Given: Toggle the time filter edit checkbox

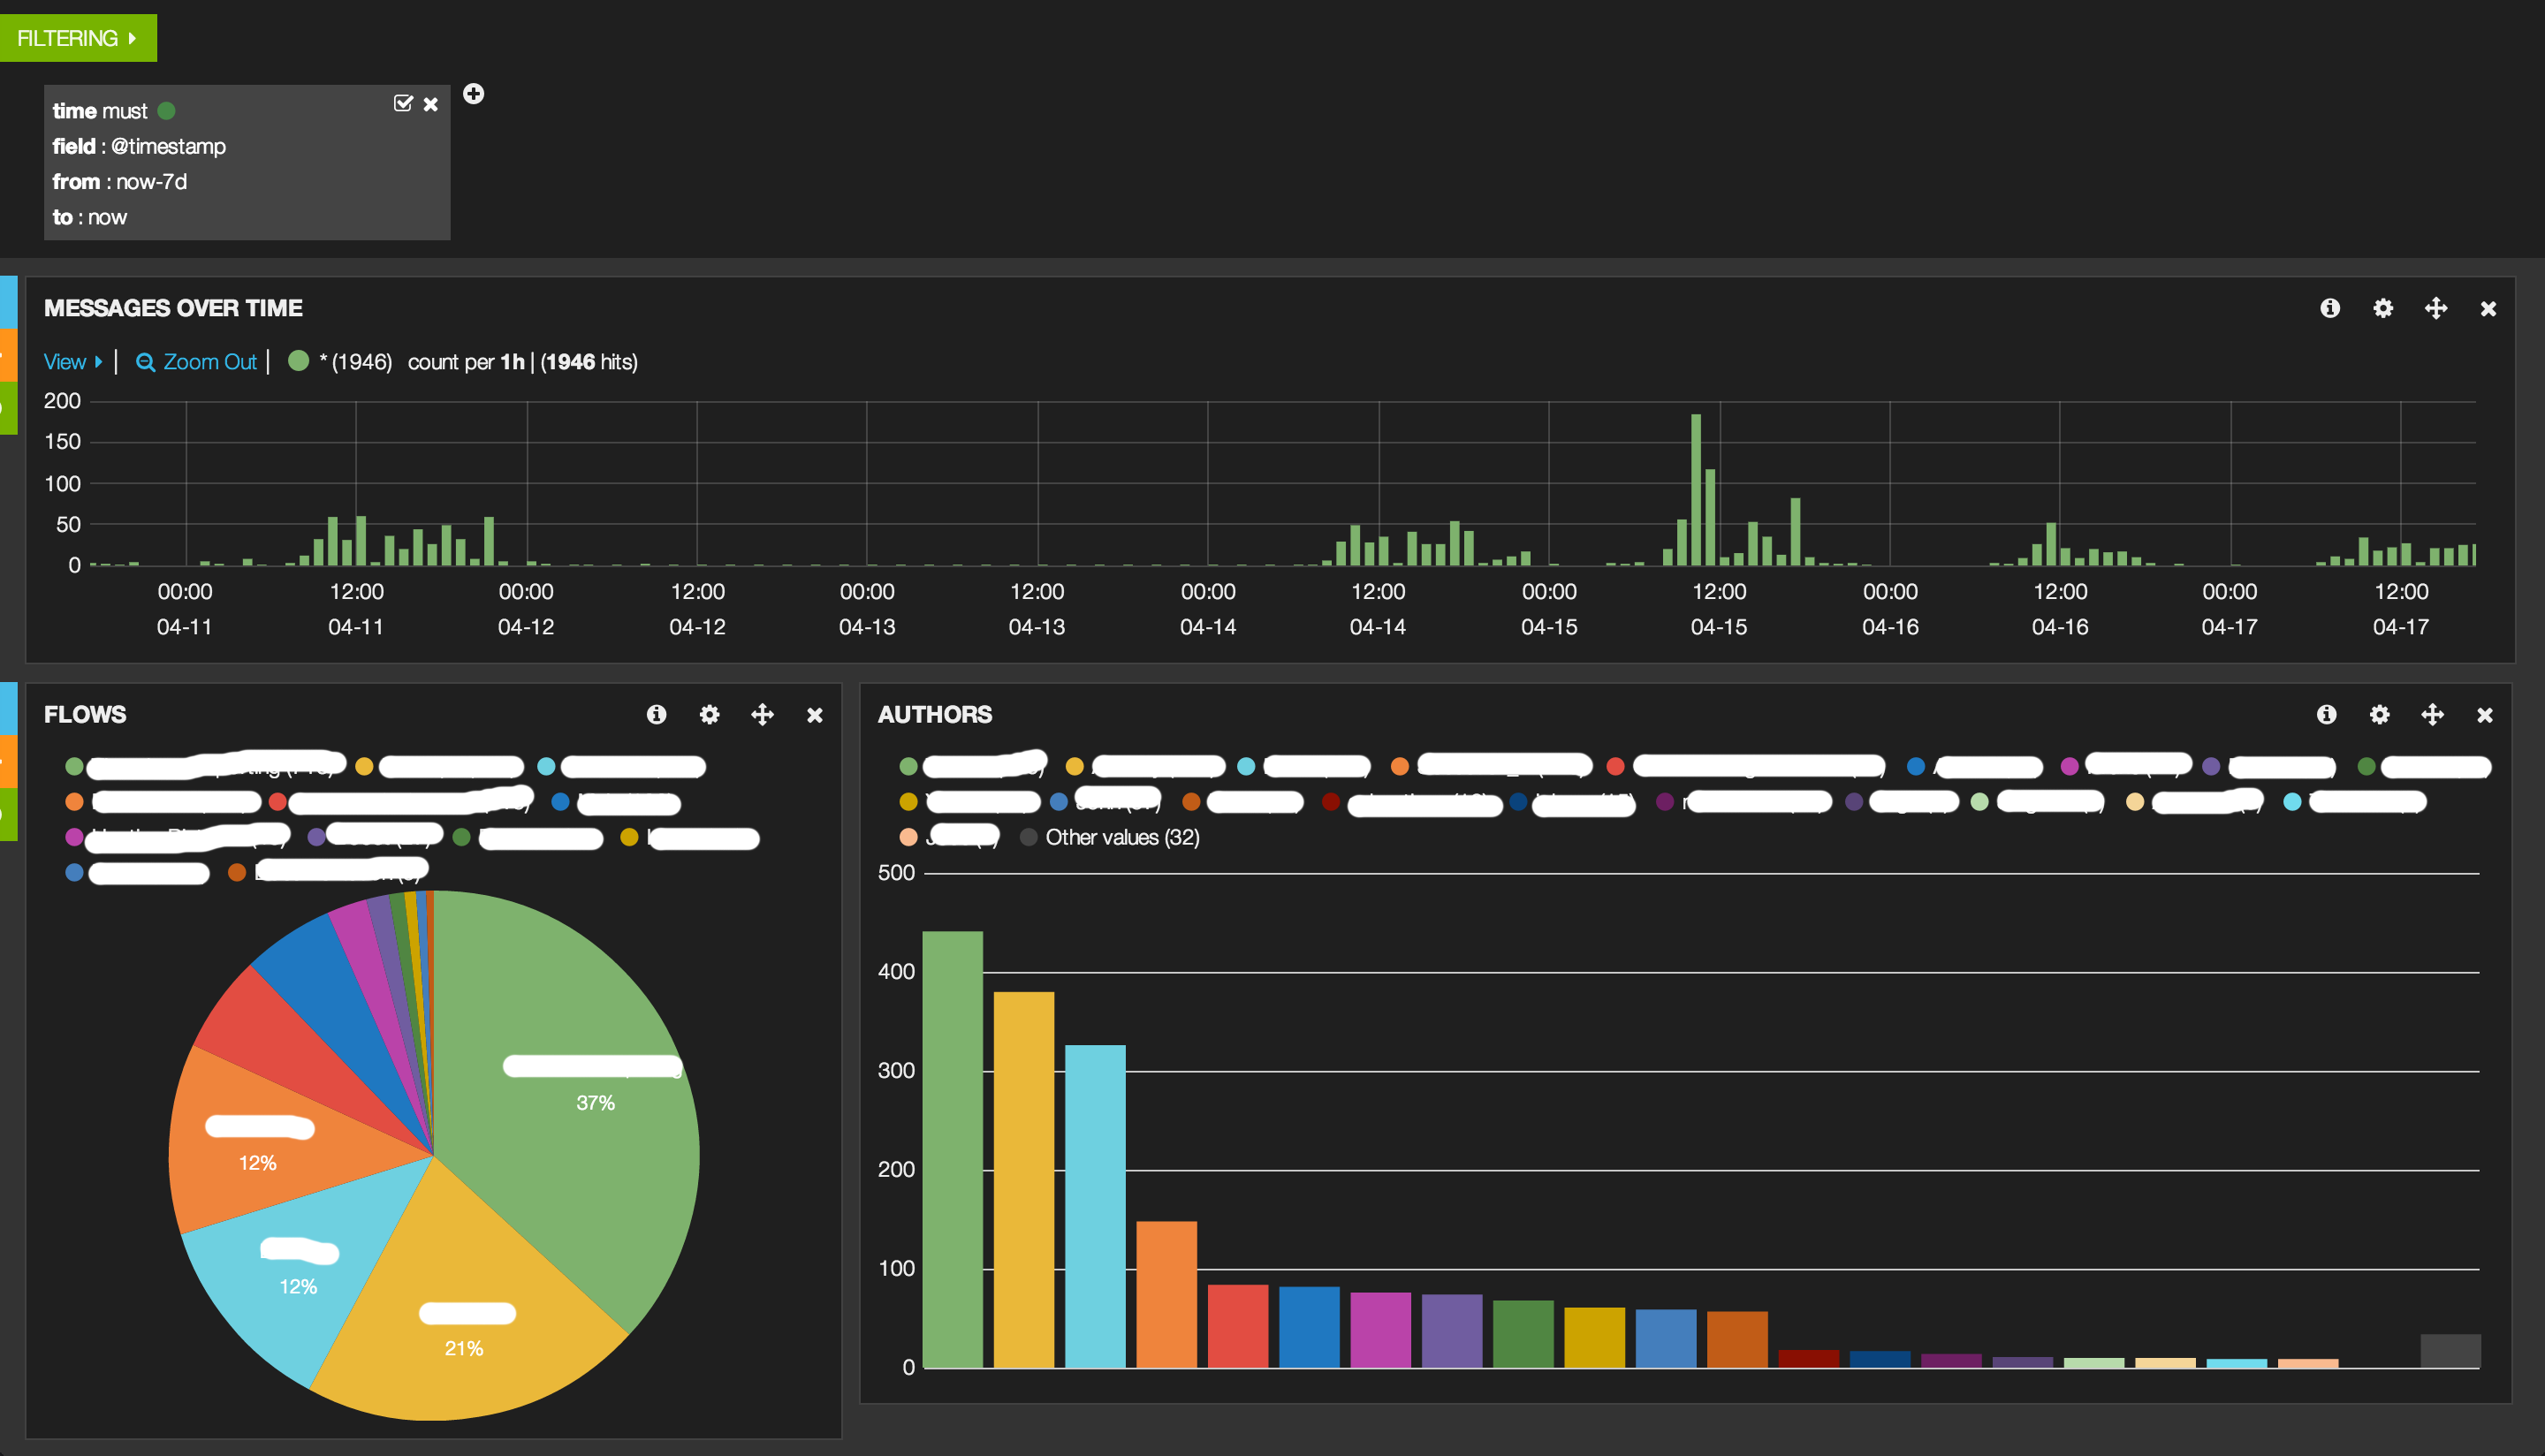Looking at the screenshot, I should point(403,104).
